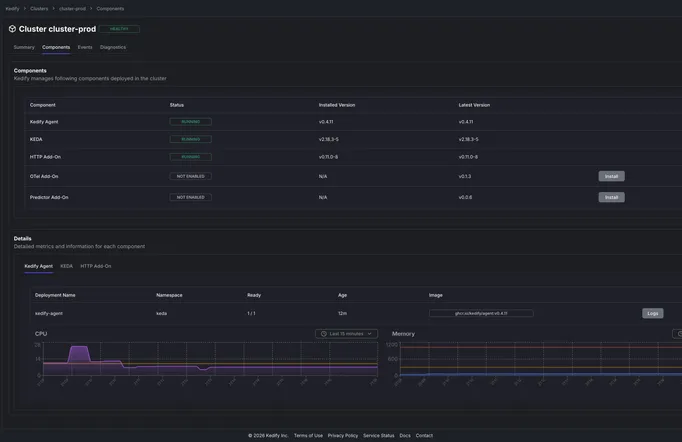The width and height of the screenshot is (682, 442).
Task: Click the 1 / 1 ready value
Action: (x=251, y=313)
